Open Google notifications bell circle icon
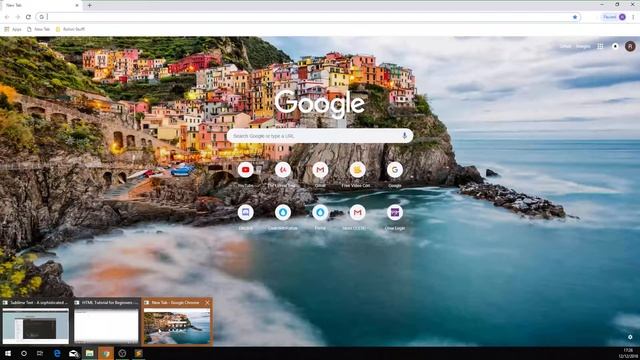640x360 pixels. (x=615, y=46)
